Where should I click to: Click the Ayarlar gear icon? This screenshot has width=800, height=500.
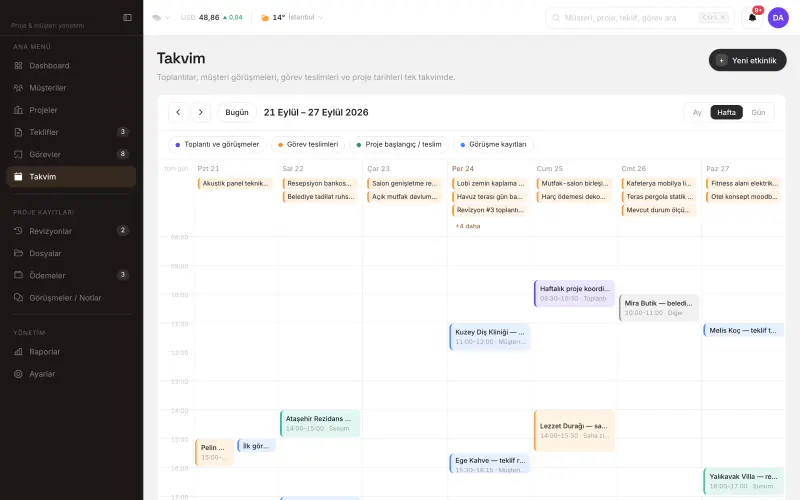click(18, 373)
